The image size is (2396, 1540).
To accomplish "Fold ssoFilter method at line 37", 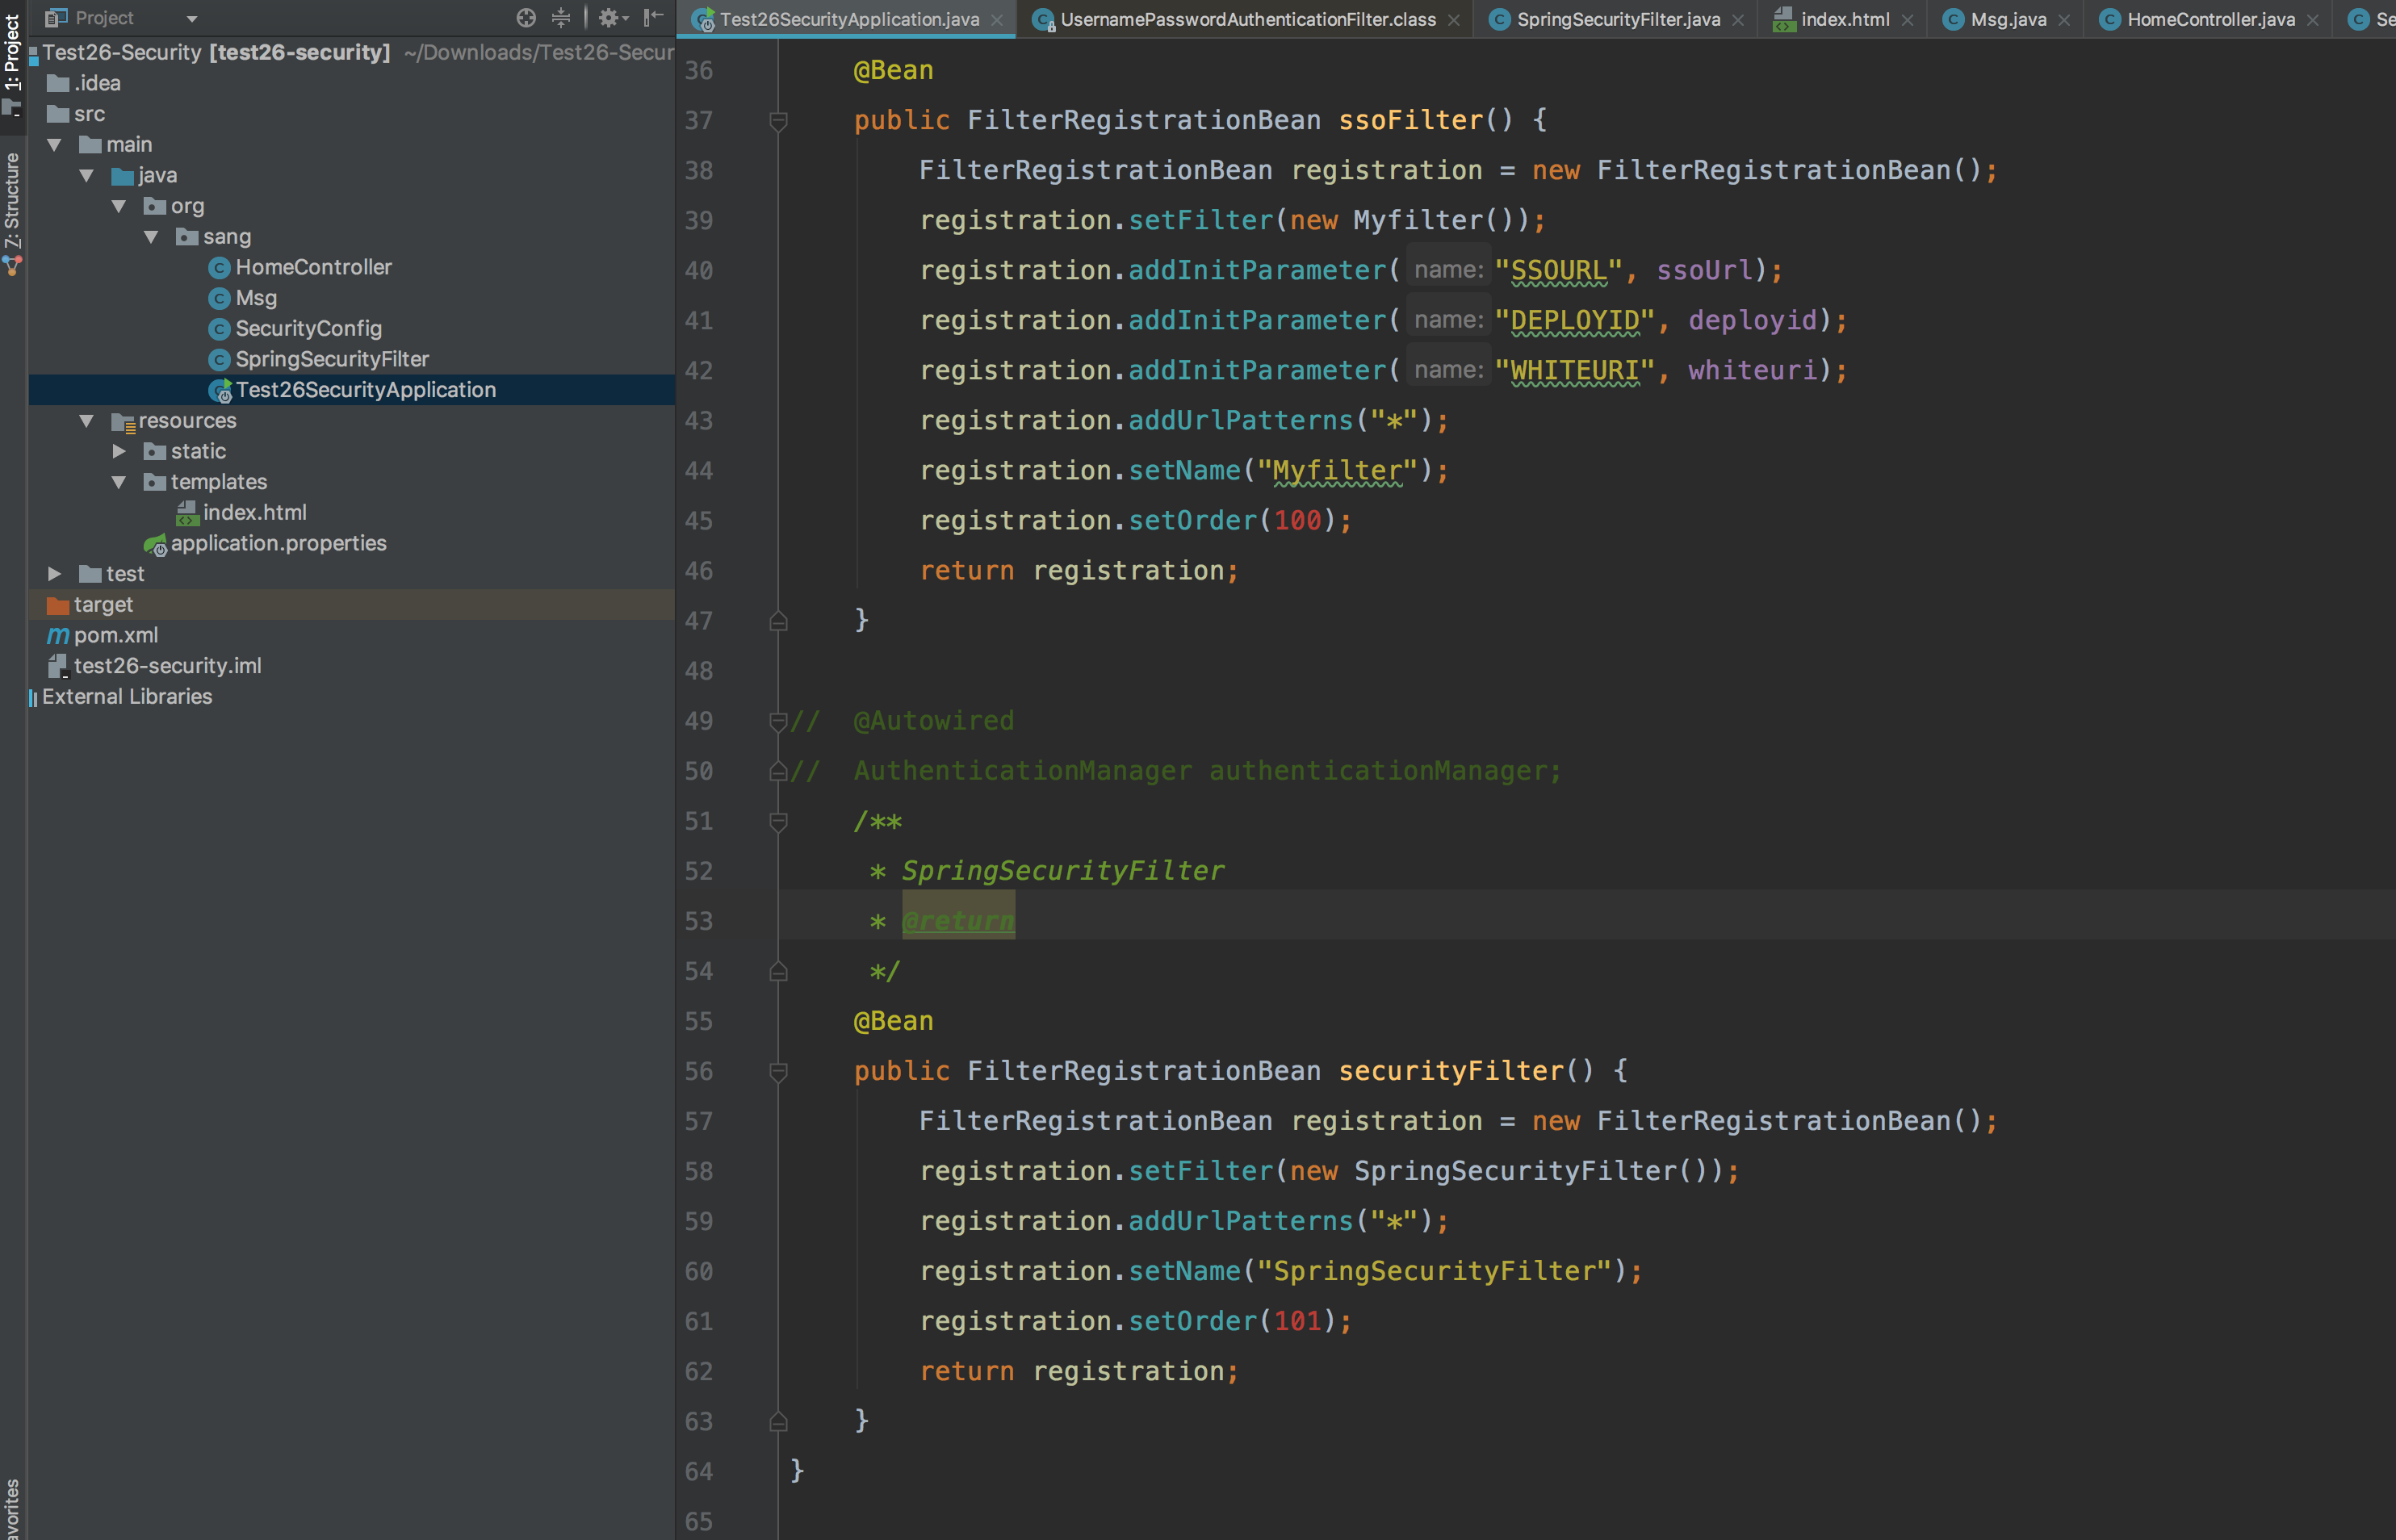I will [x=778, y=121].
